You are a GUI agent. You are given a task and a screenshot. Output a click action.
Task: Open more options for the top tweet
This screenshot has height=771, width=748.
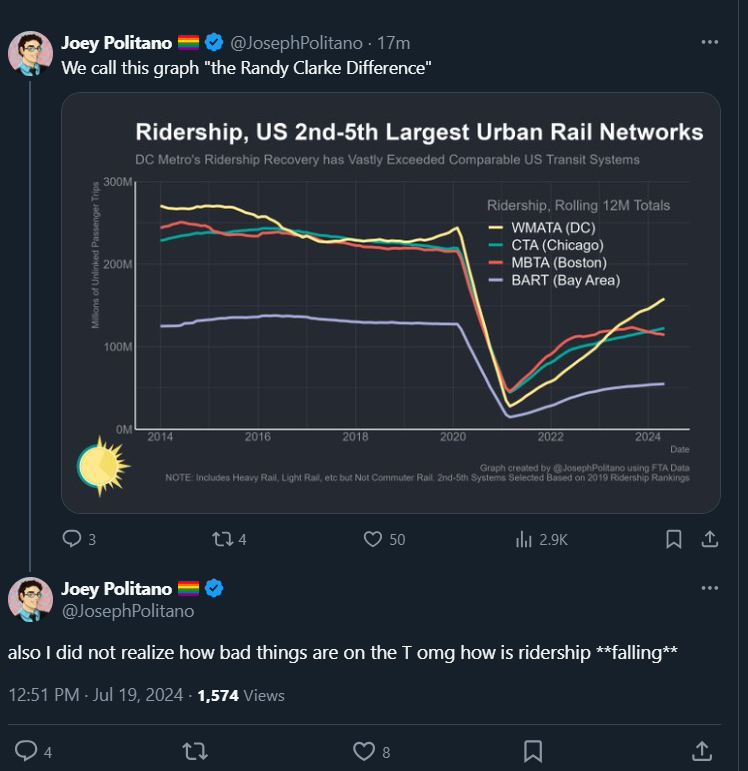[710, 42]
